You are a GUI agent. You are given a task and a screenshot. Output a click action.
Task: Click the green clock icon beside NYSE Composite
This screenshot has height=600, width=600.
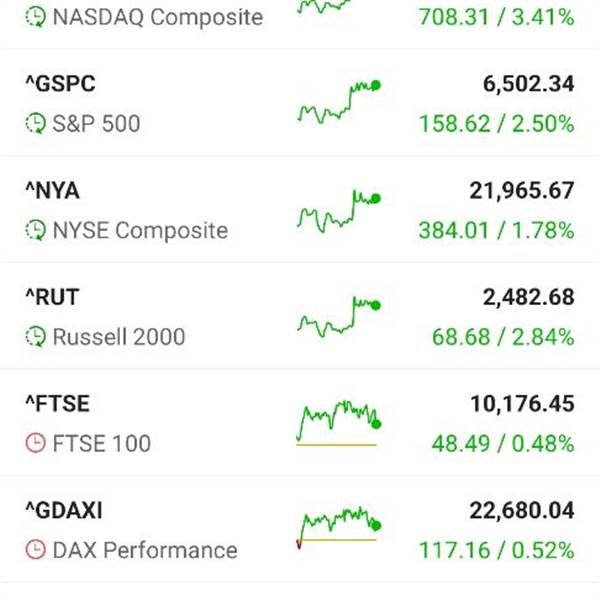(x=35, y=230)
